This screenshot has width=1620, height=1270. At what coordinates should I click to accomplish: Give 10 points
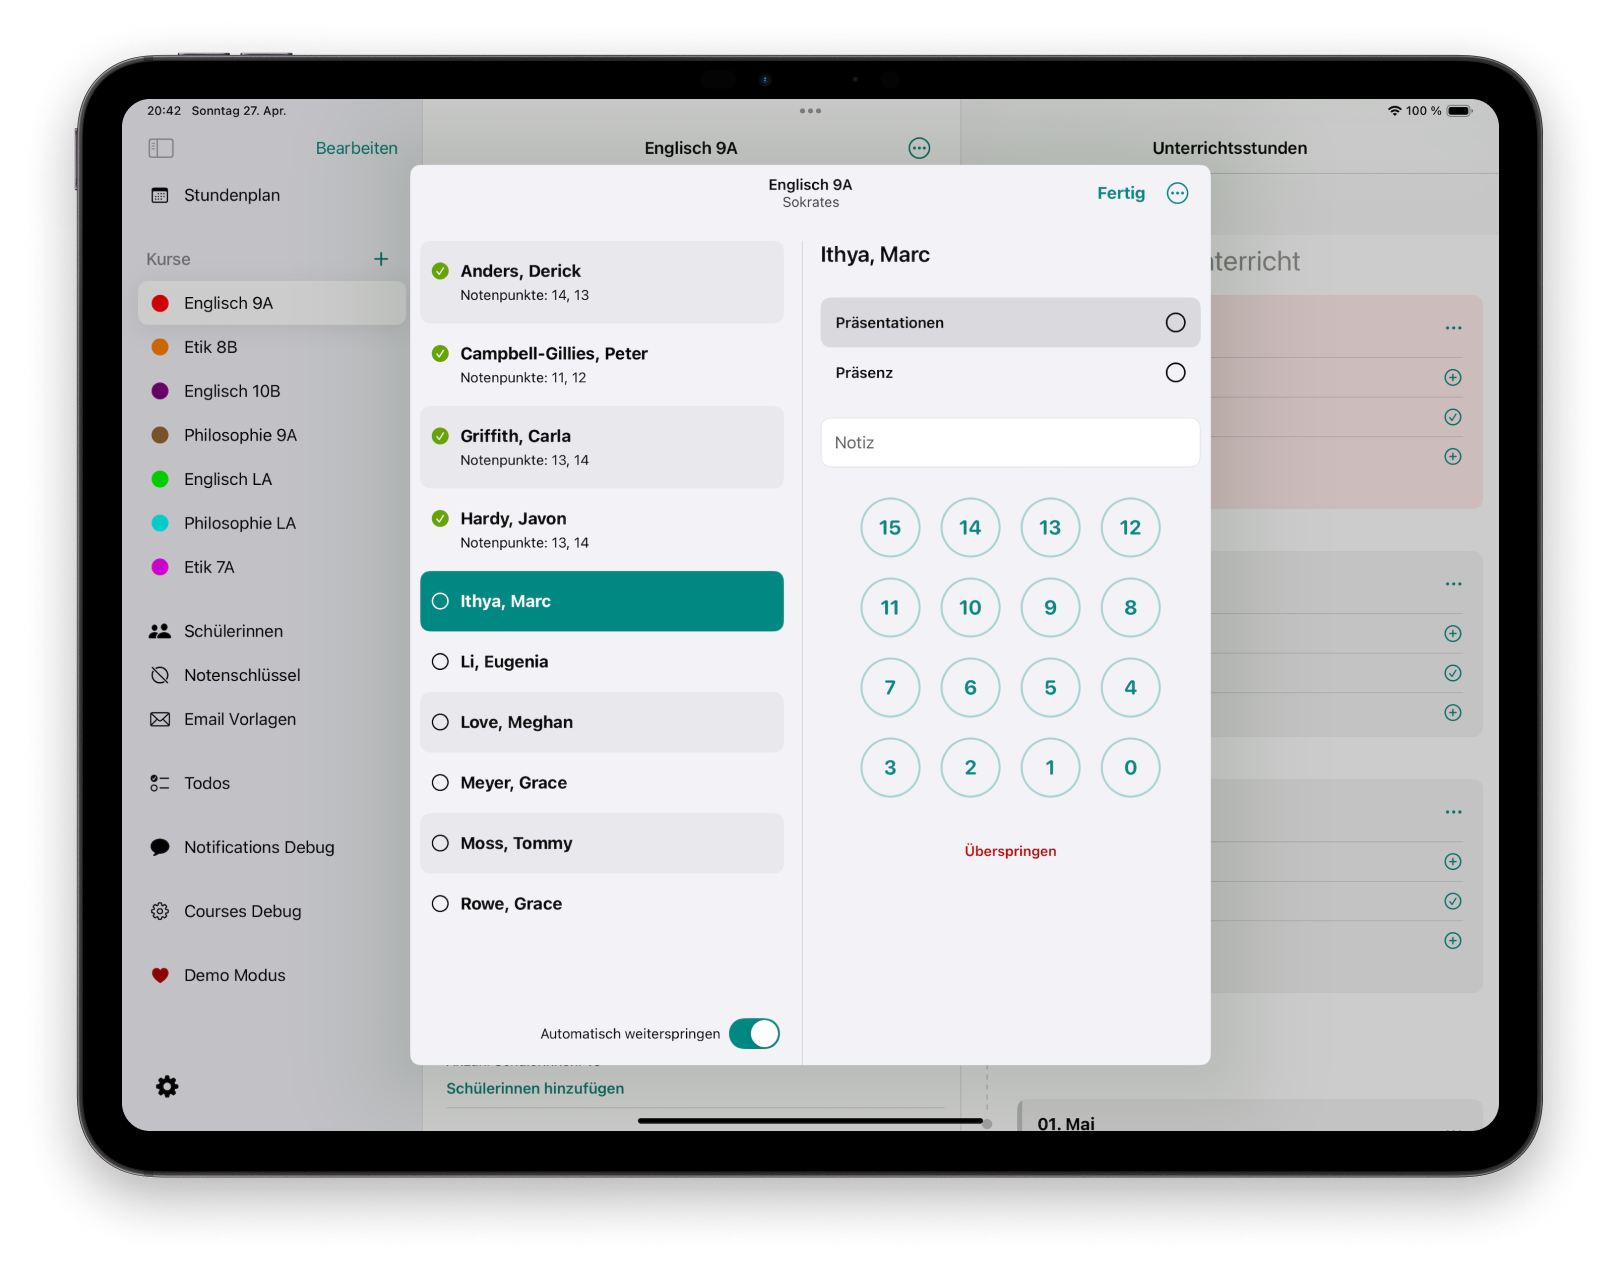point(970,607)
